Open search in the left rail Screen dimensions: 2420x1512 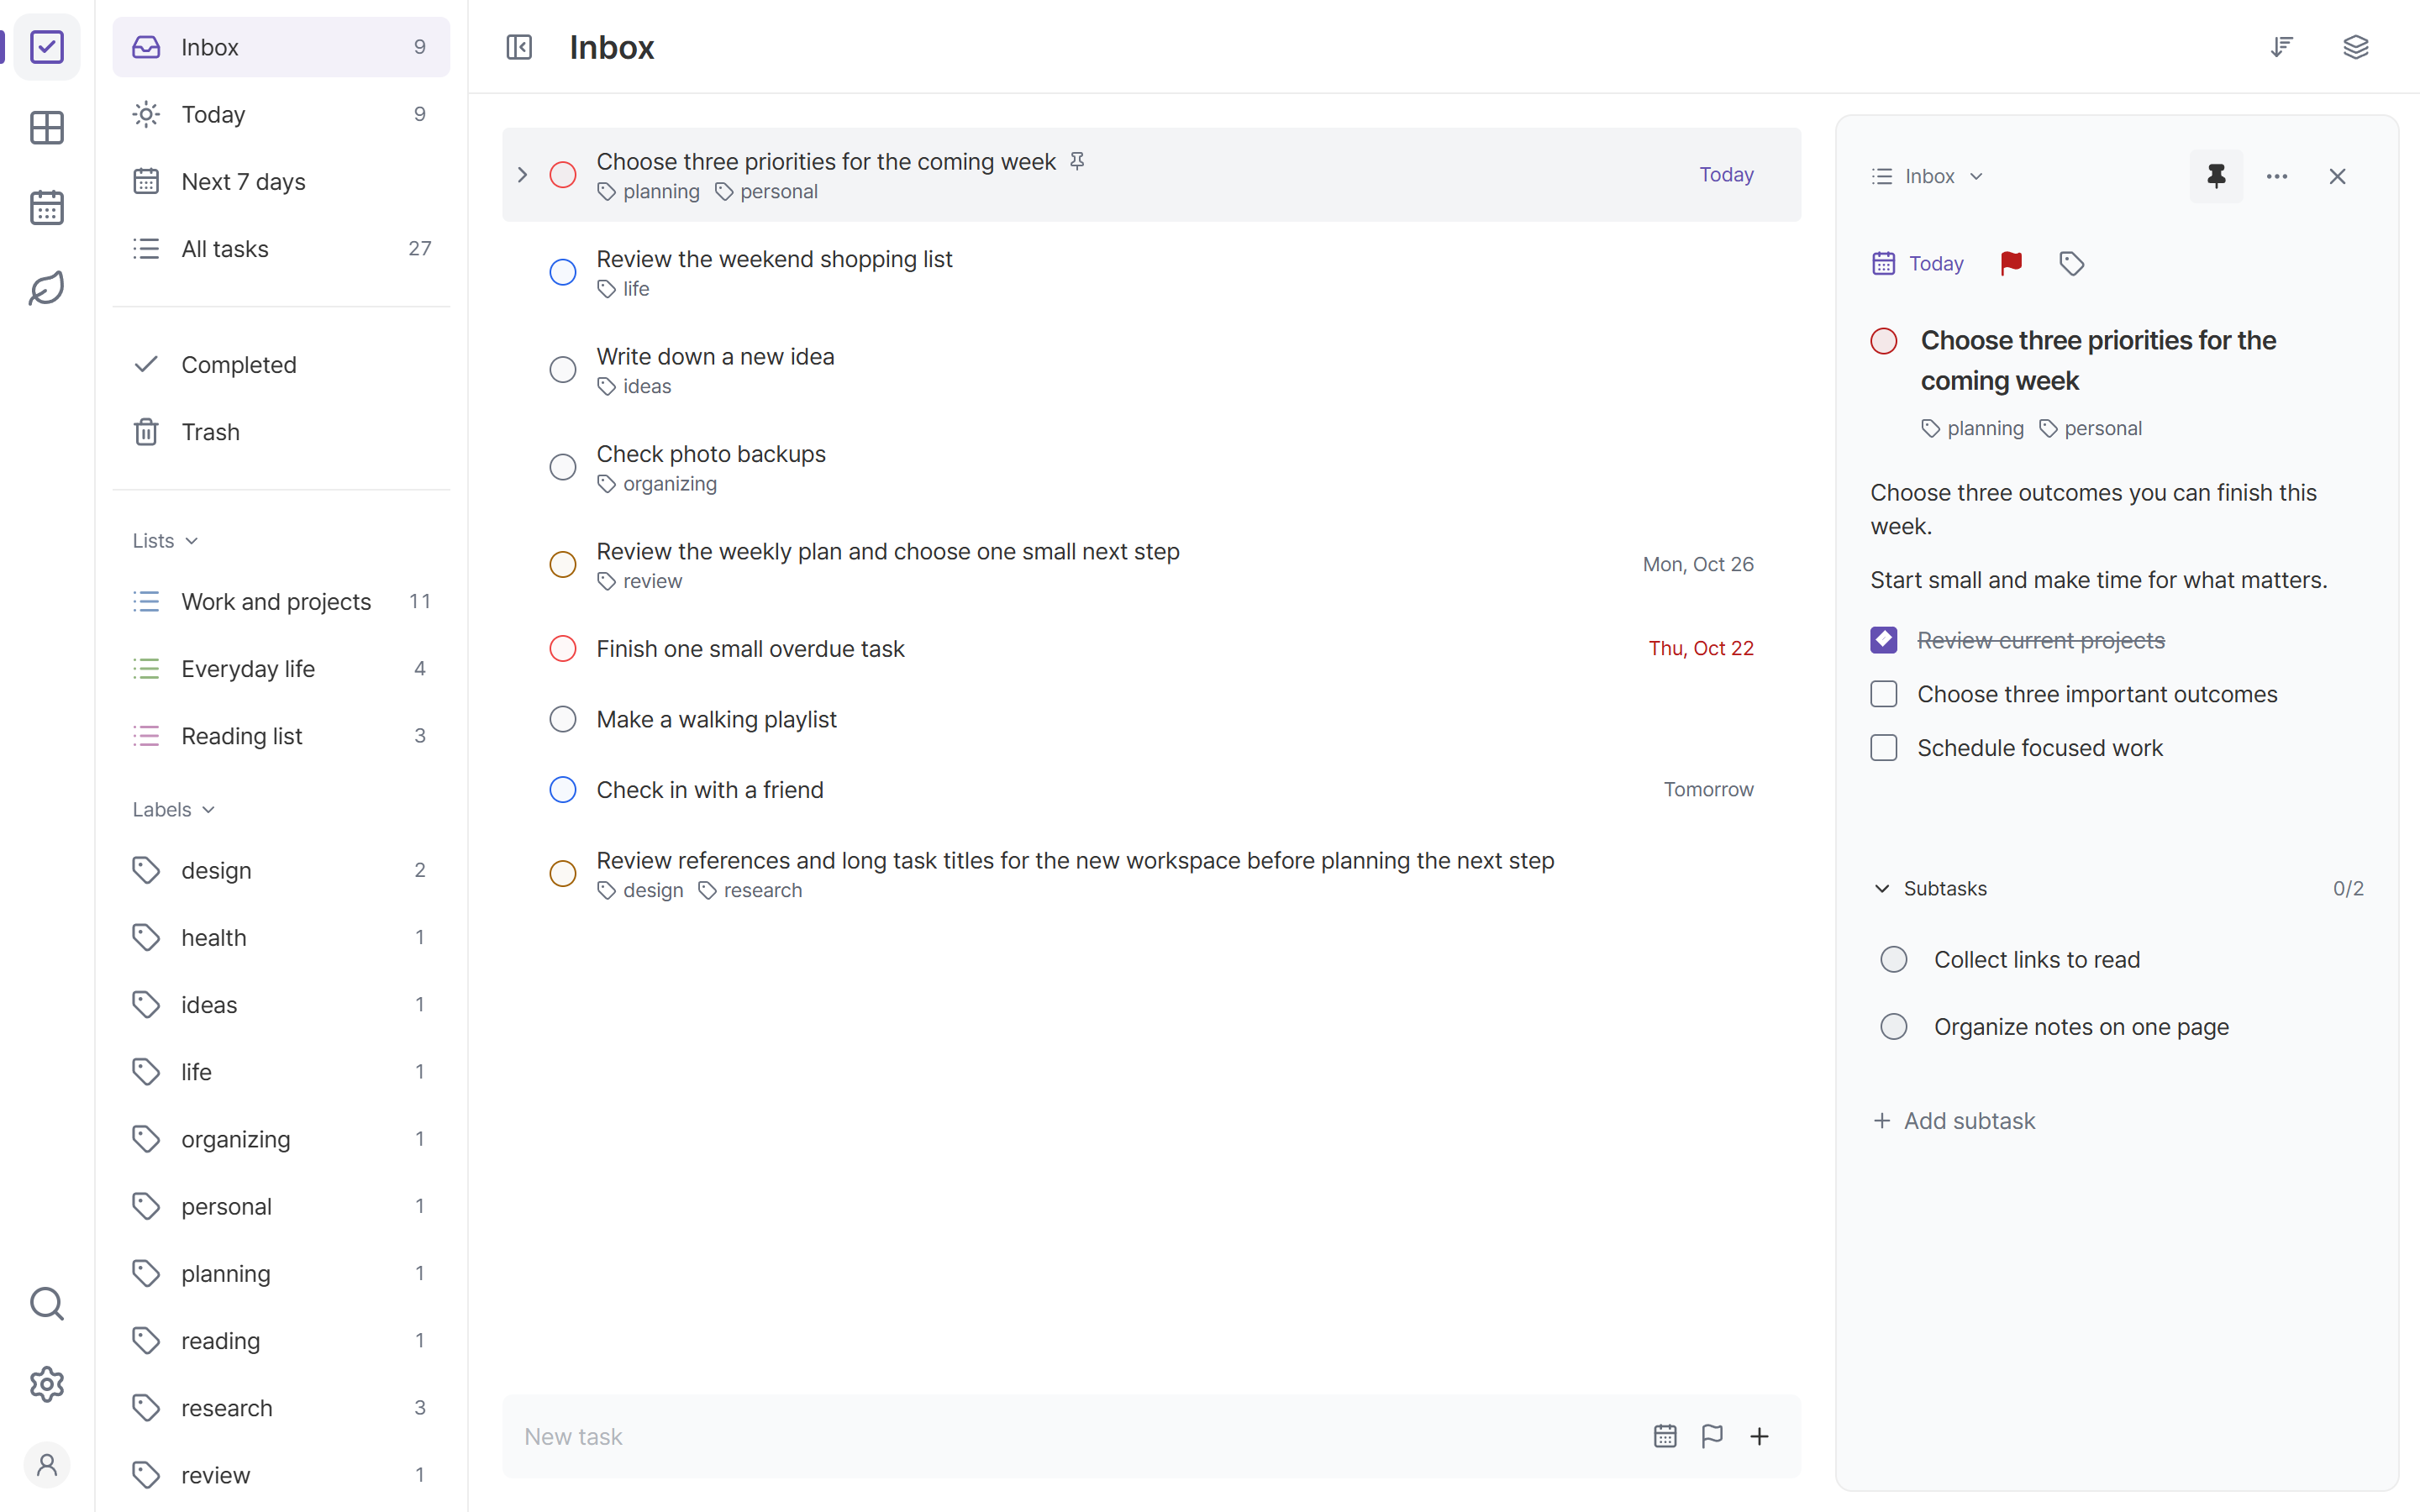[x=47, y=1304]
